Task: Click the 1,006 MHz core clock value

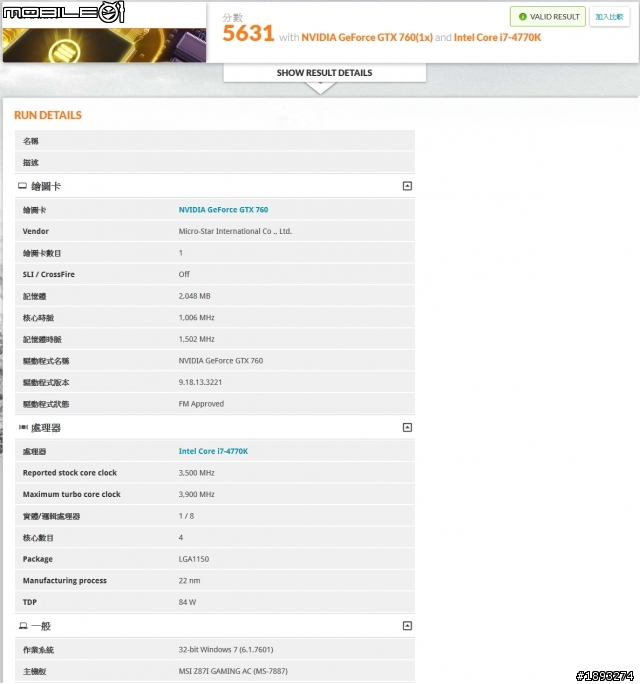Action: [196, 318]
